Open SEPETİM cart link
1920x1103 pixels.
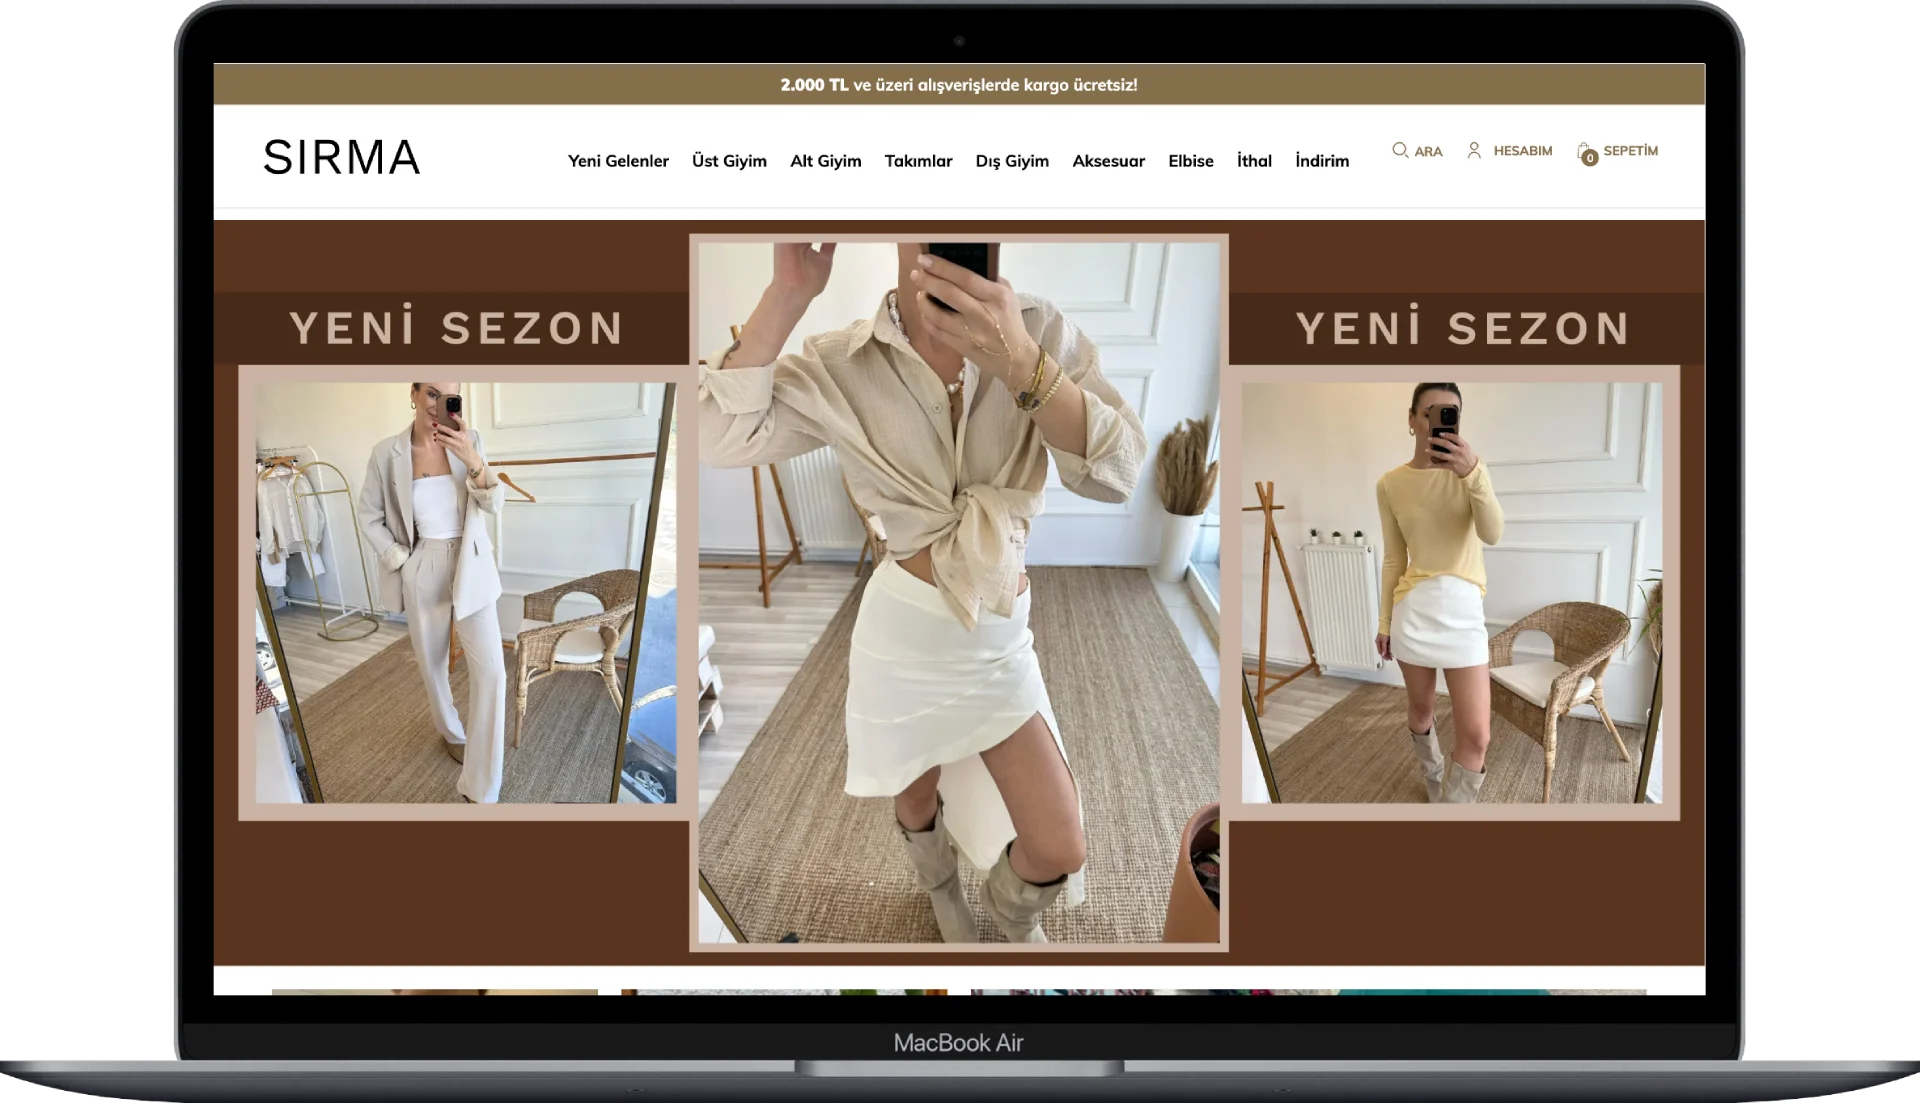pos(1630,151)
